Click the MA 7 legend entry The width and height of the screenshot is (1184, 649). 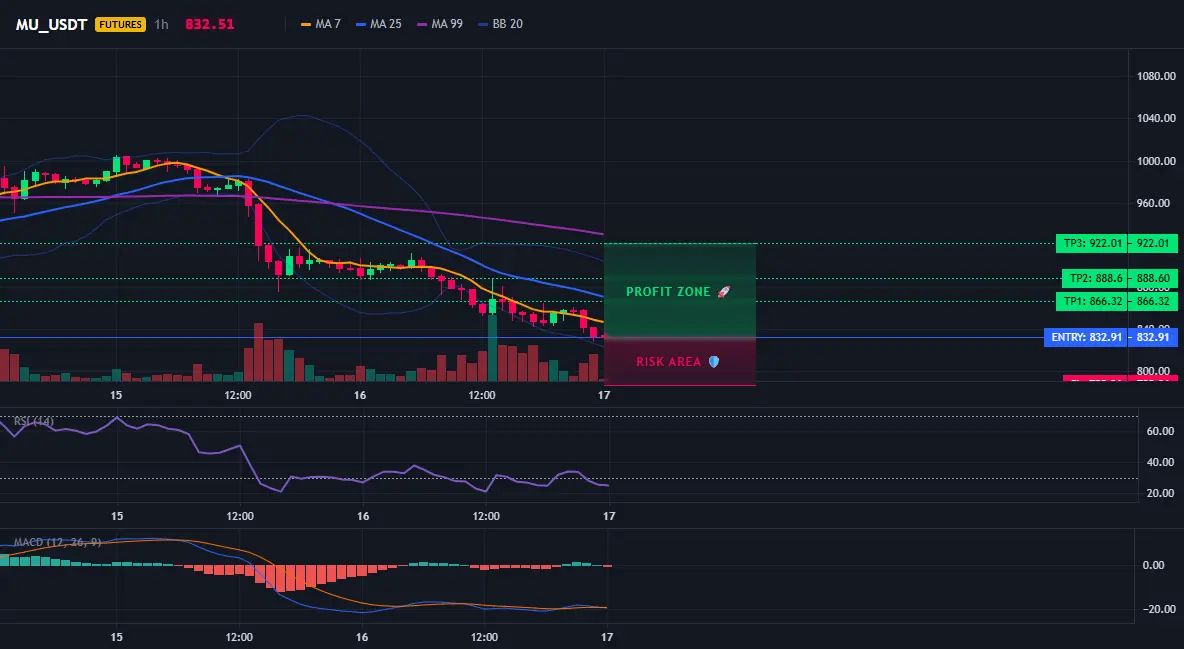321,24
